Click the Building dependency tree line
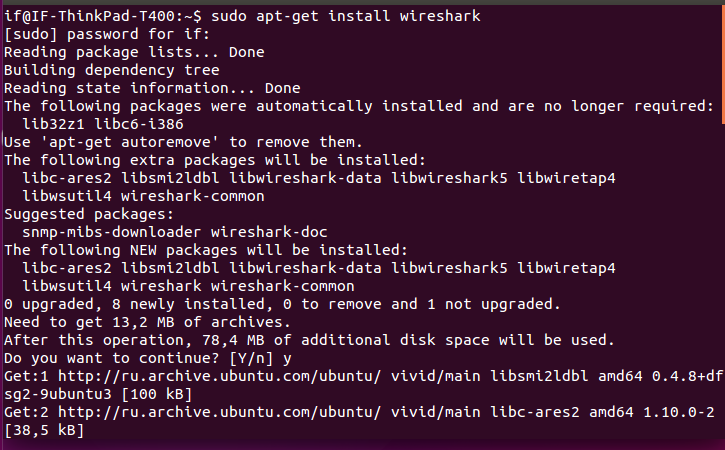725x450 pixels. [x=111, y=70]
